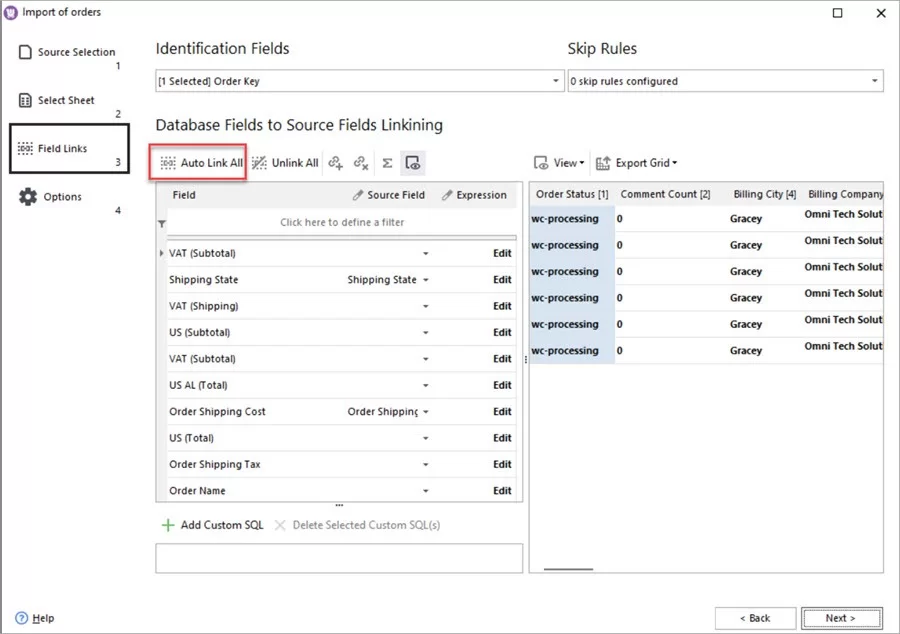Open the Export Grid menu
The width and height of the screenshot is (900, 634).
tap(637, 162)
